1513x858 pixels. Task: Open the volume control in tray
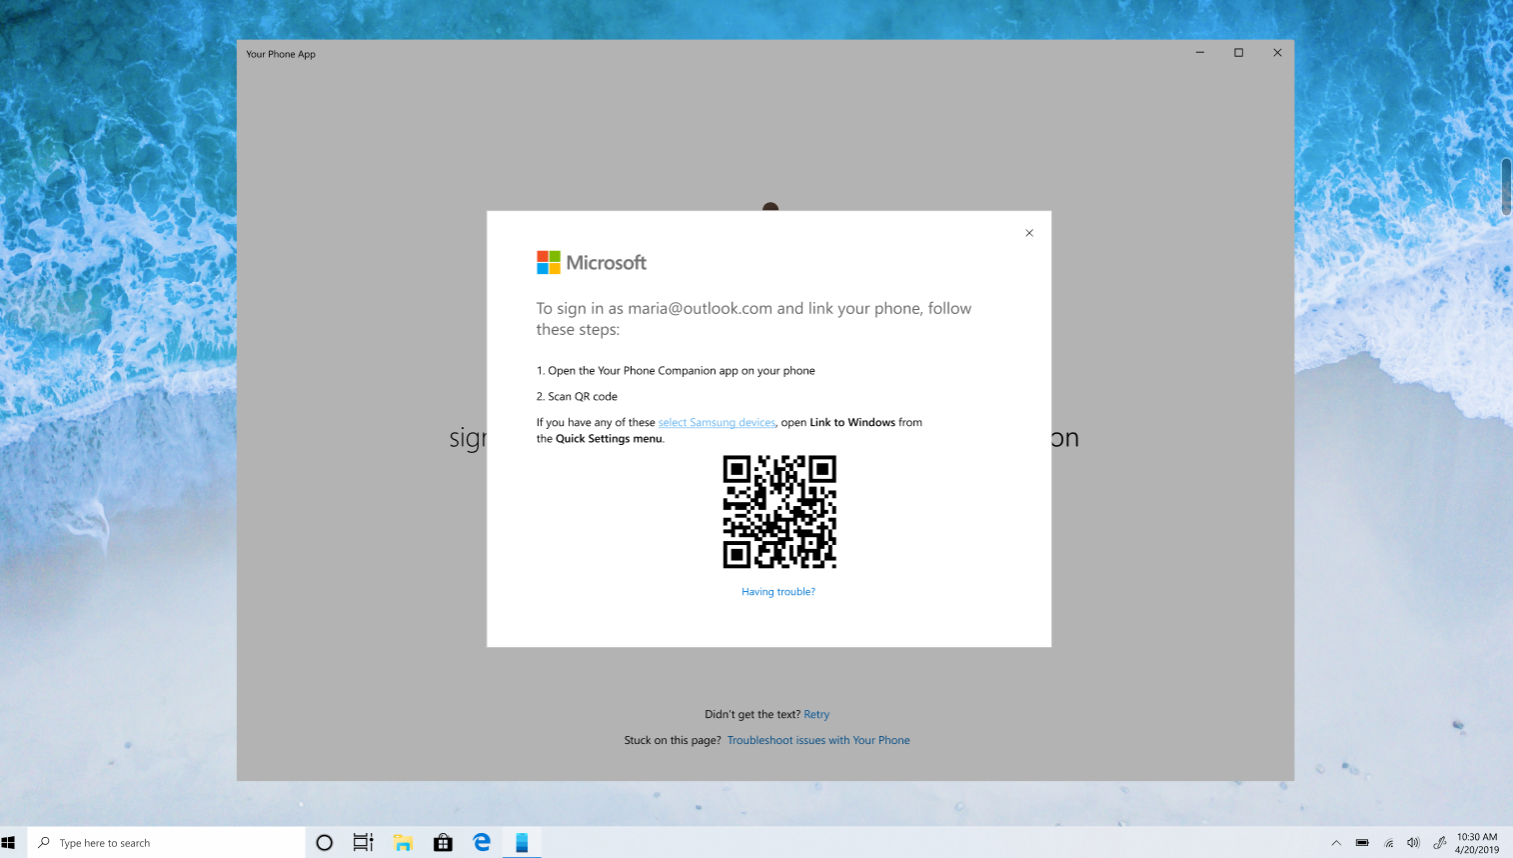point(1413,843)
